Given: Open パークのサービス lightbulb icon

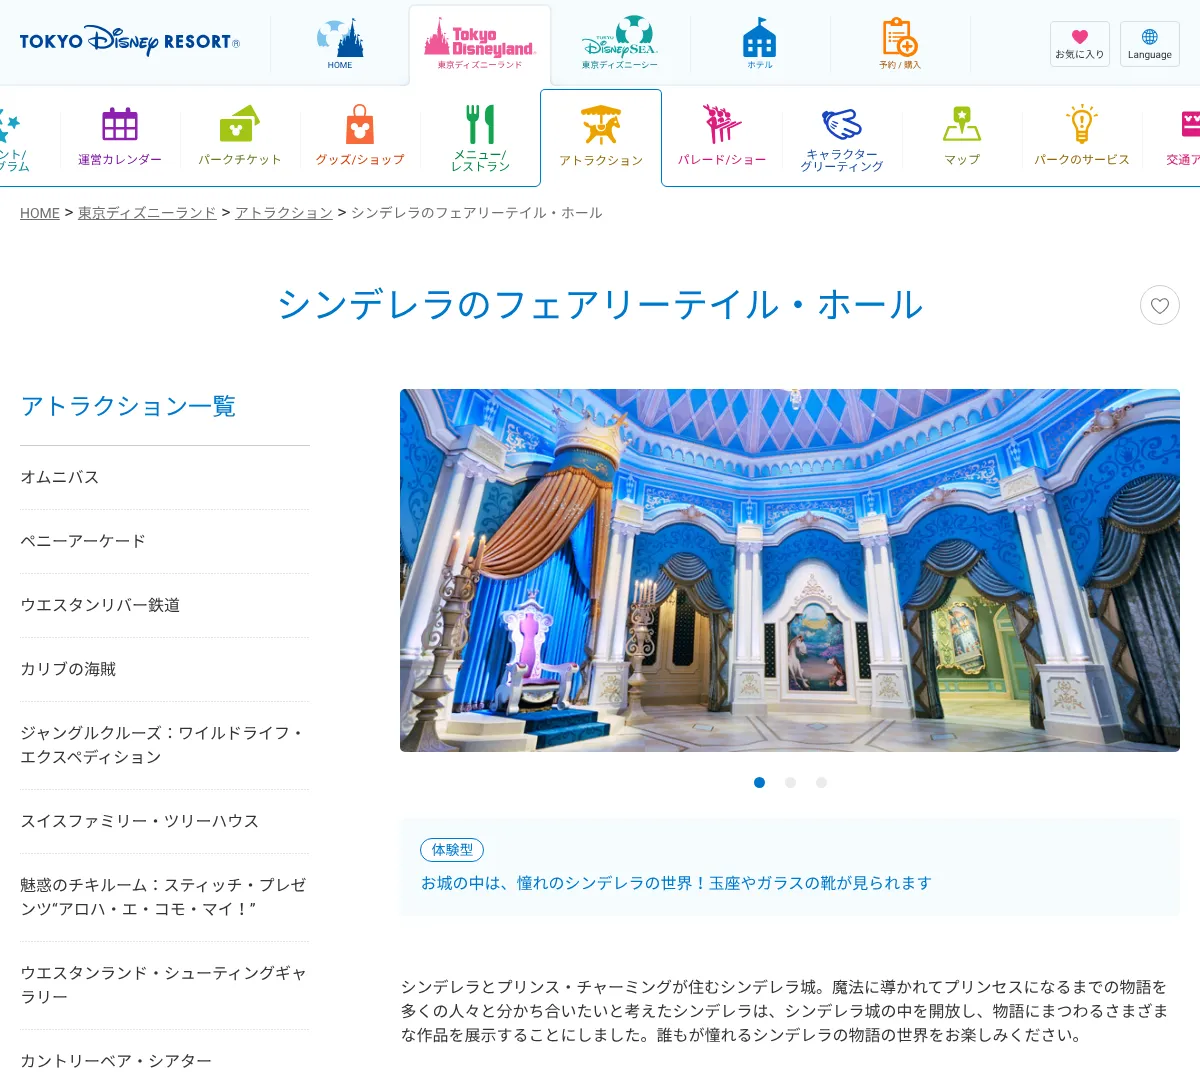Looking at the screenshot, I should click(x=1082, y=136).
